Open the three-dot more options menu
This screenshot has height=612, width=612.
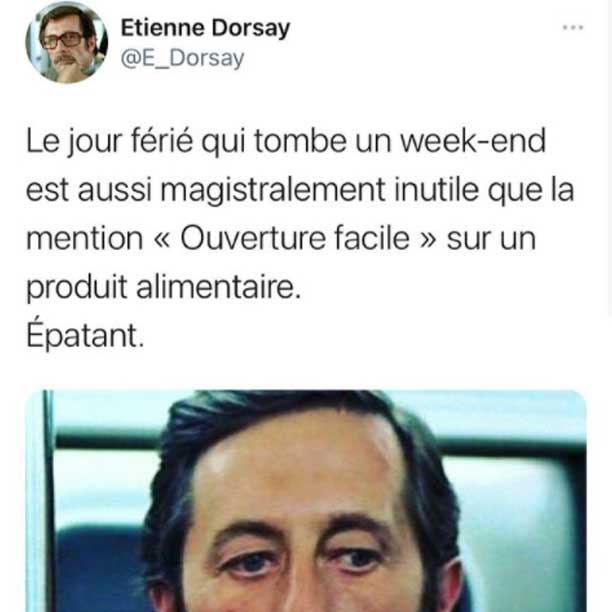click(573, 27)
